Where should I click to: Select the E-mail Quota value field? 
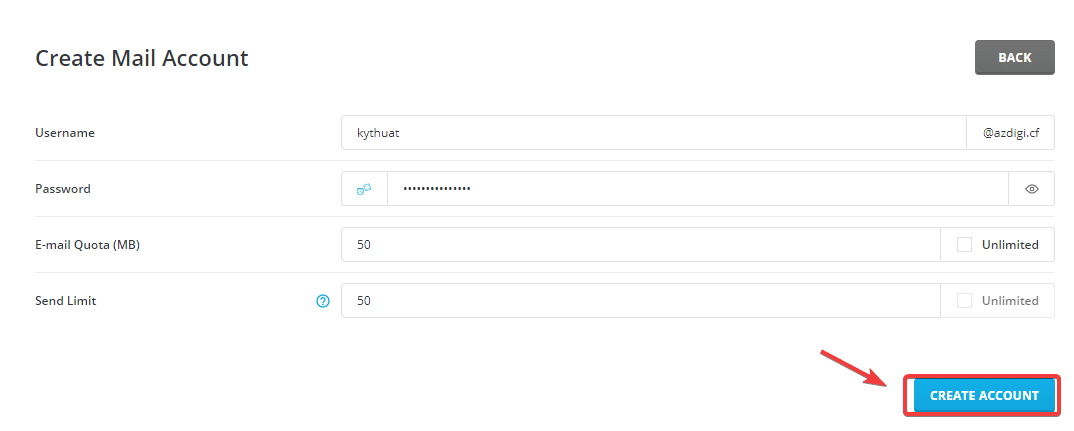point(640,244)
